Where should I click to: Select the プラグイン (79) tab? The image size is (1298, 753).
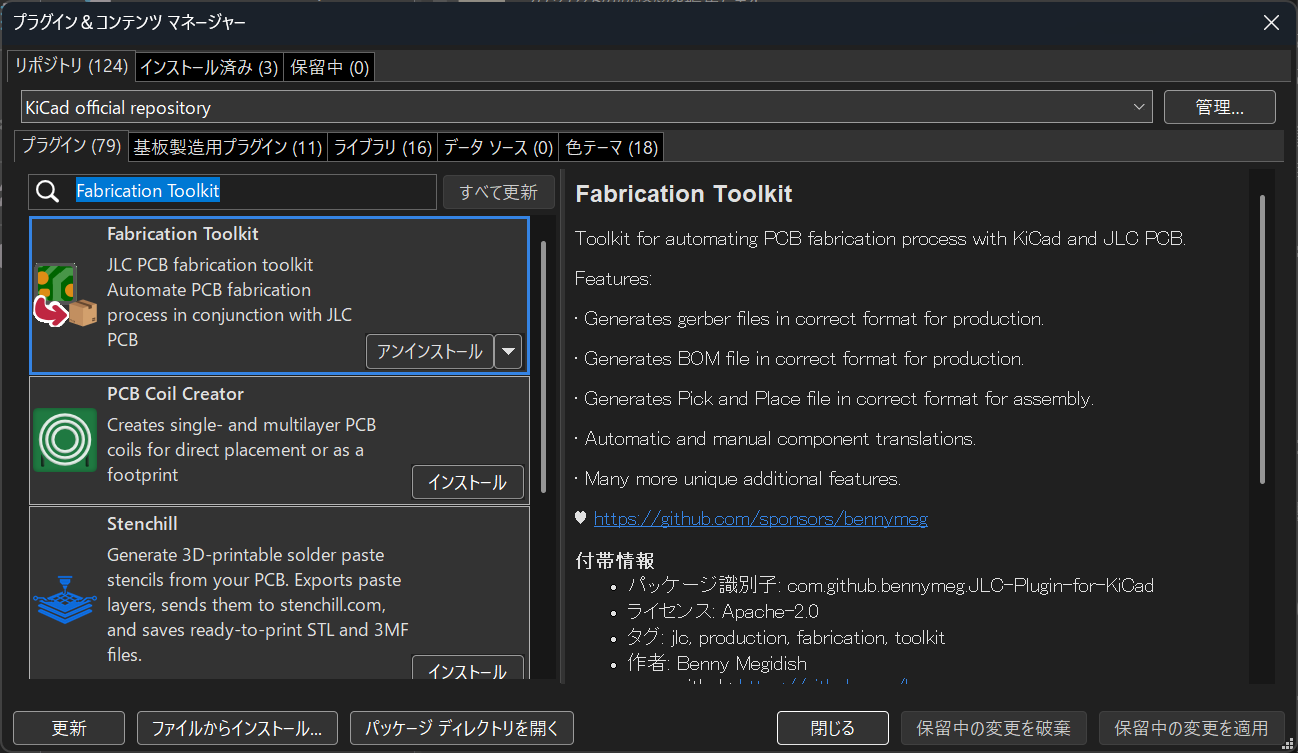point(71,146)
